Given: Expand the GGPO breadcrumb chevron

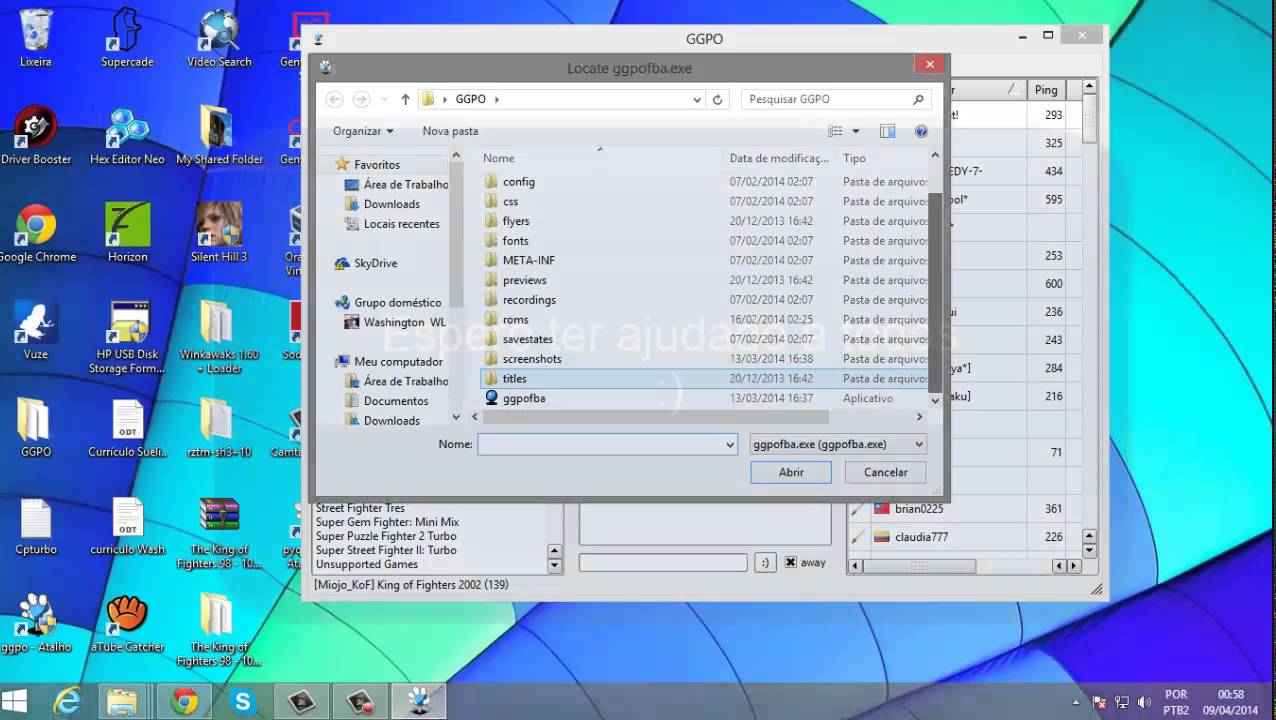Looking at the screenshot, I should (x=497, y=99).
